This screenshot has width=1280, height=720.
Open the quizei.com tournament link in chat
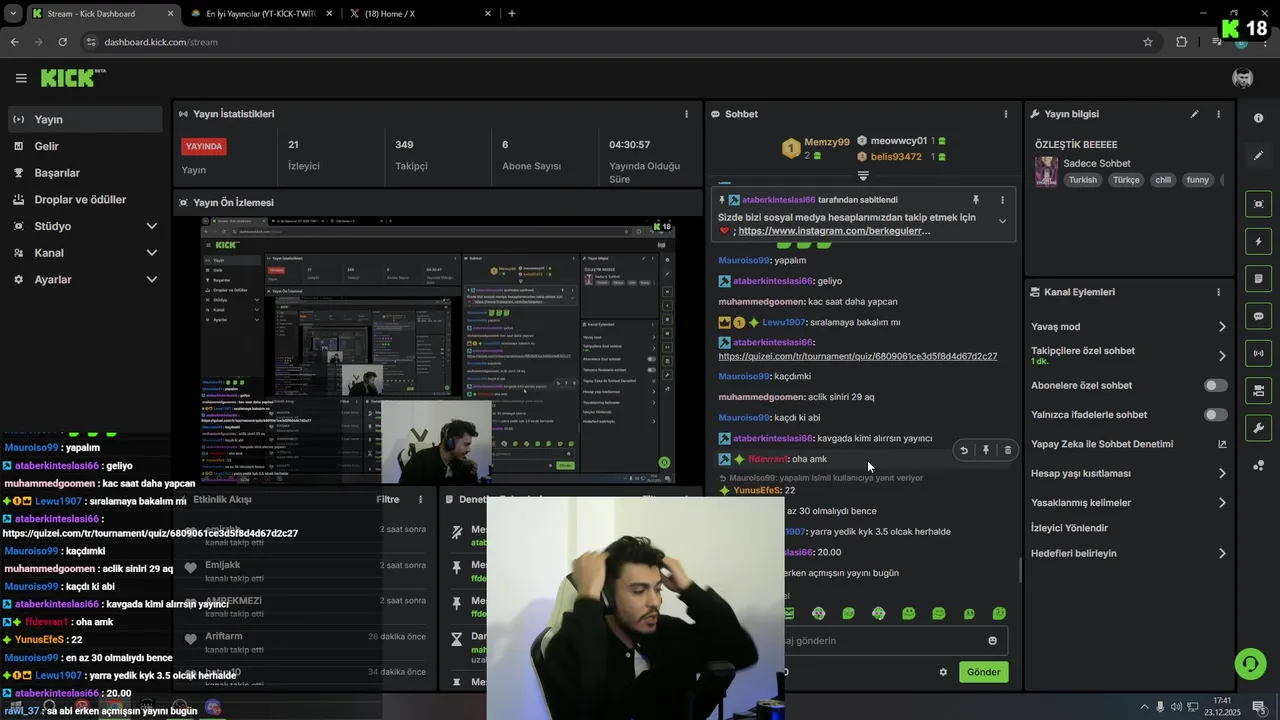(857, 356)
